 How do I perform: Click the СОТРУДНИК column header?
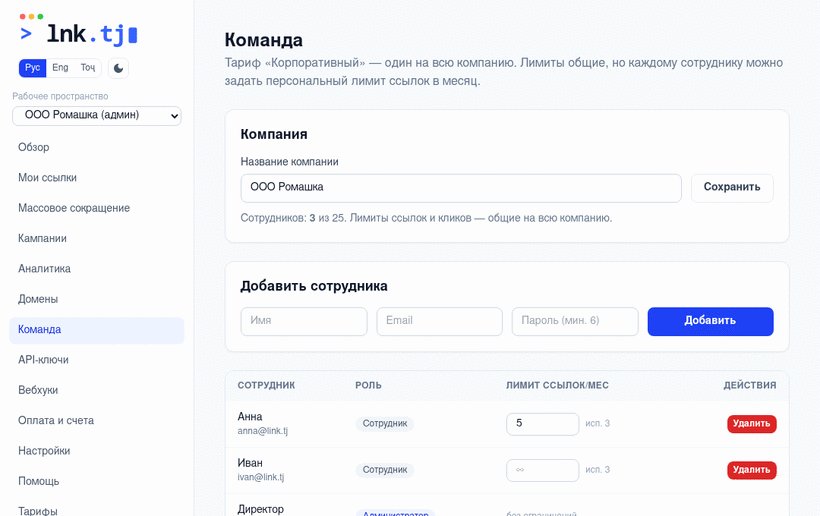coord(266,385)
